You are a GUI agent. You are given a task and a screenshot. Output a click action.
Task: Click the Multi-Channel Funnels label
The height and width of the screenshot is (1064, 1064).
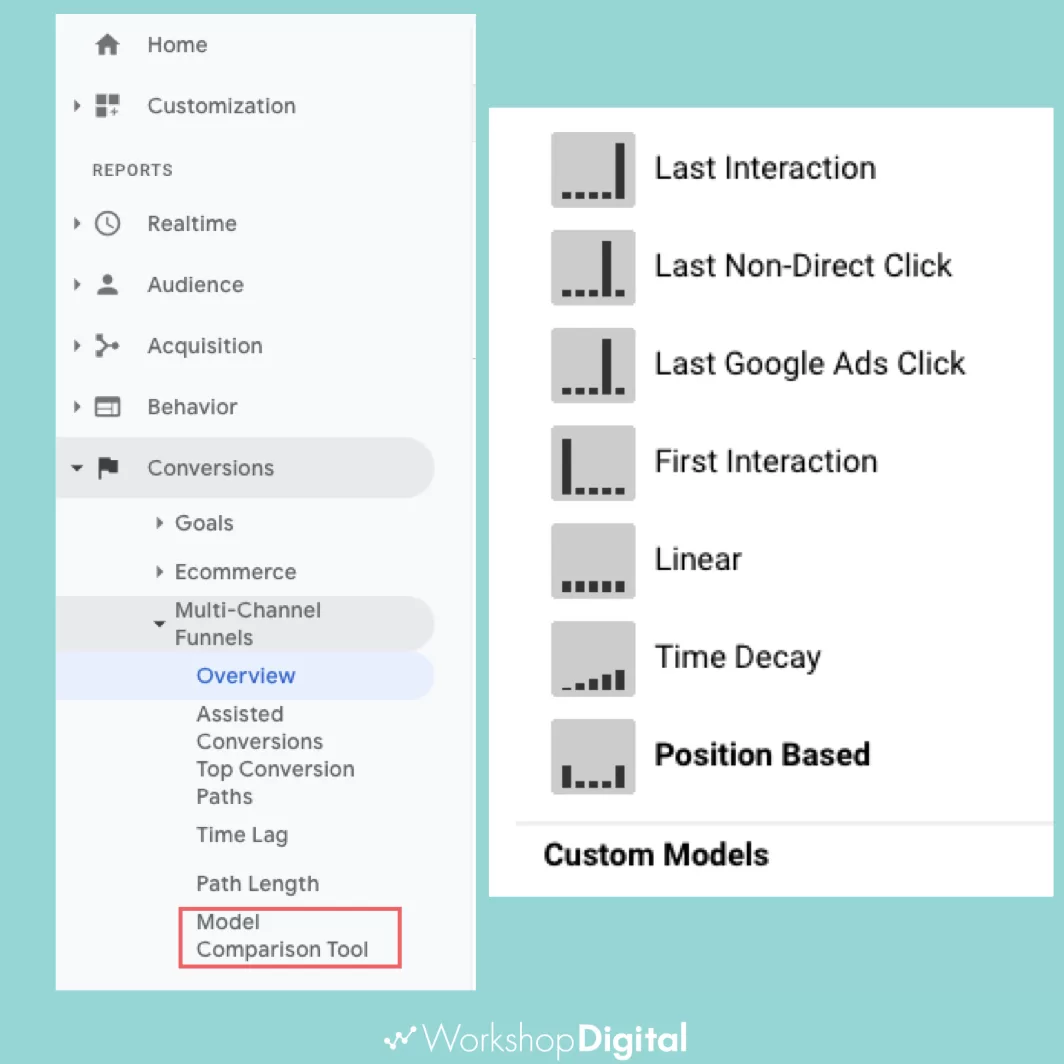(x=248, y=624)
